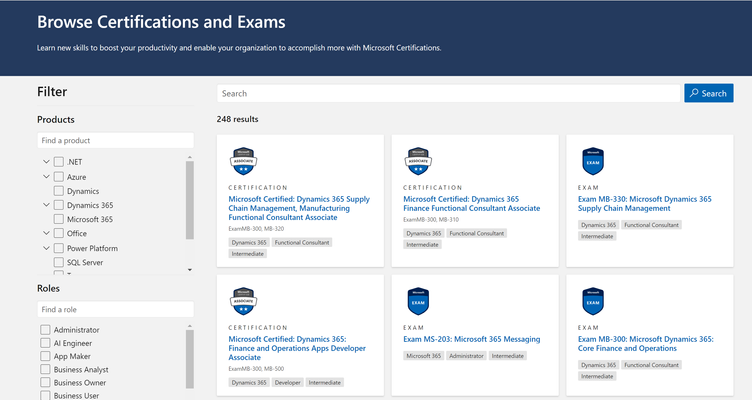This screenshot has width=752, height=400.
Task: Open Exam MS-203: Microsoft 365 Messaging link
Action: tap(471, 339)
